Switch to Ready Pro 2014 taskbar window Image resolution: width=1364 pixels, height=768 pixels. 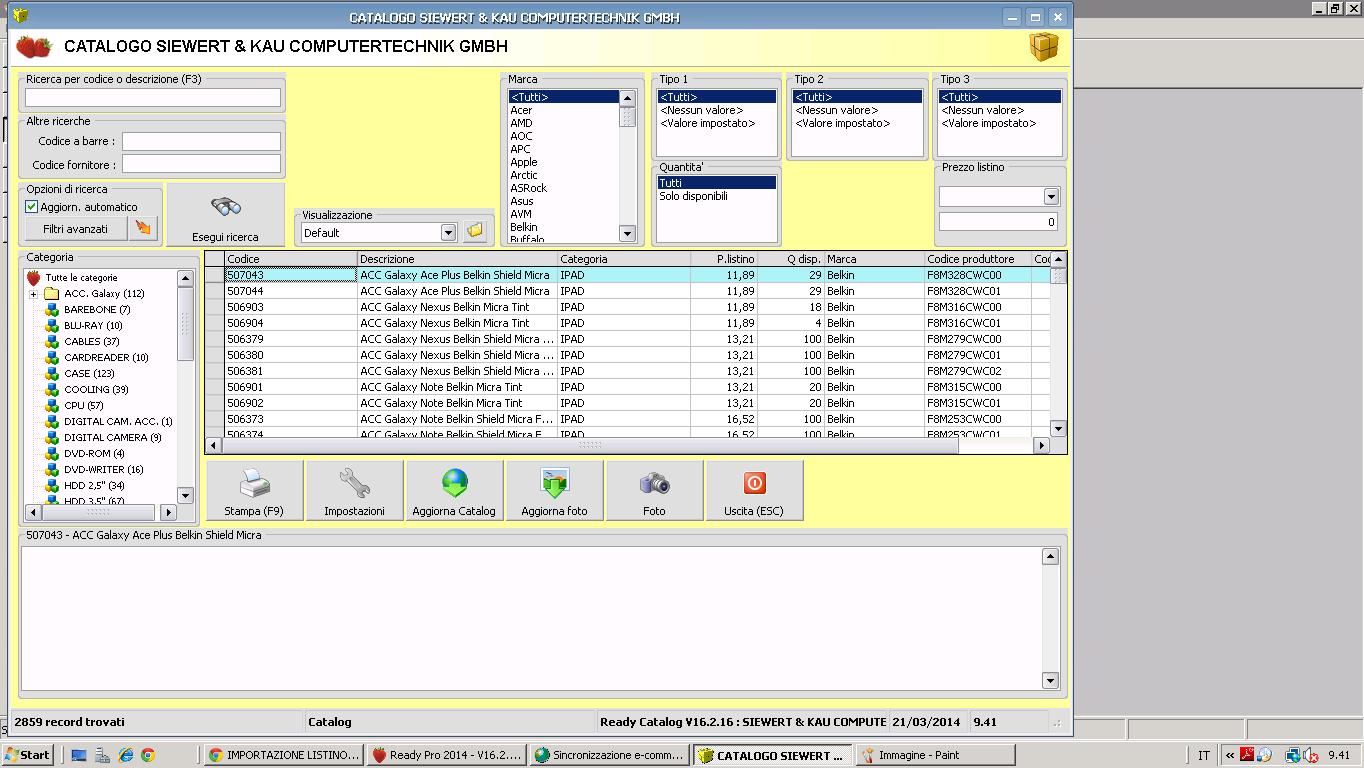tap(446, 755)
